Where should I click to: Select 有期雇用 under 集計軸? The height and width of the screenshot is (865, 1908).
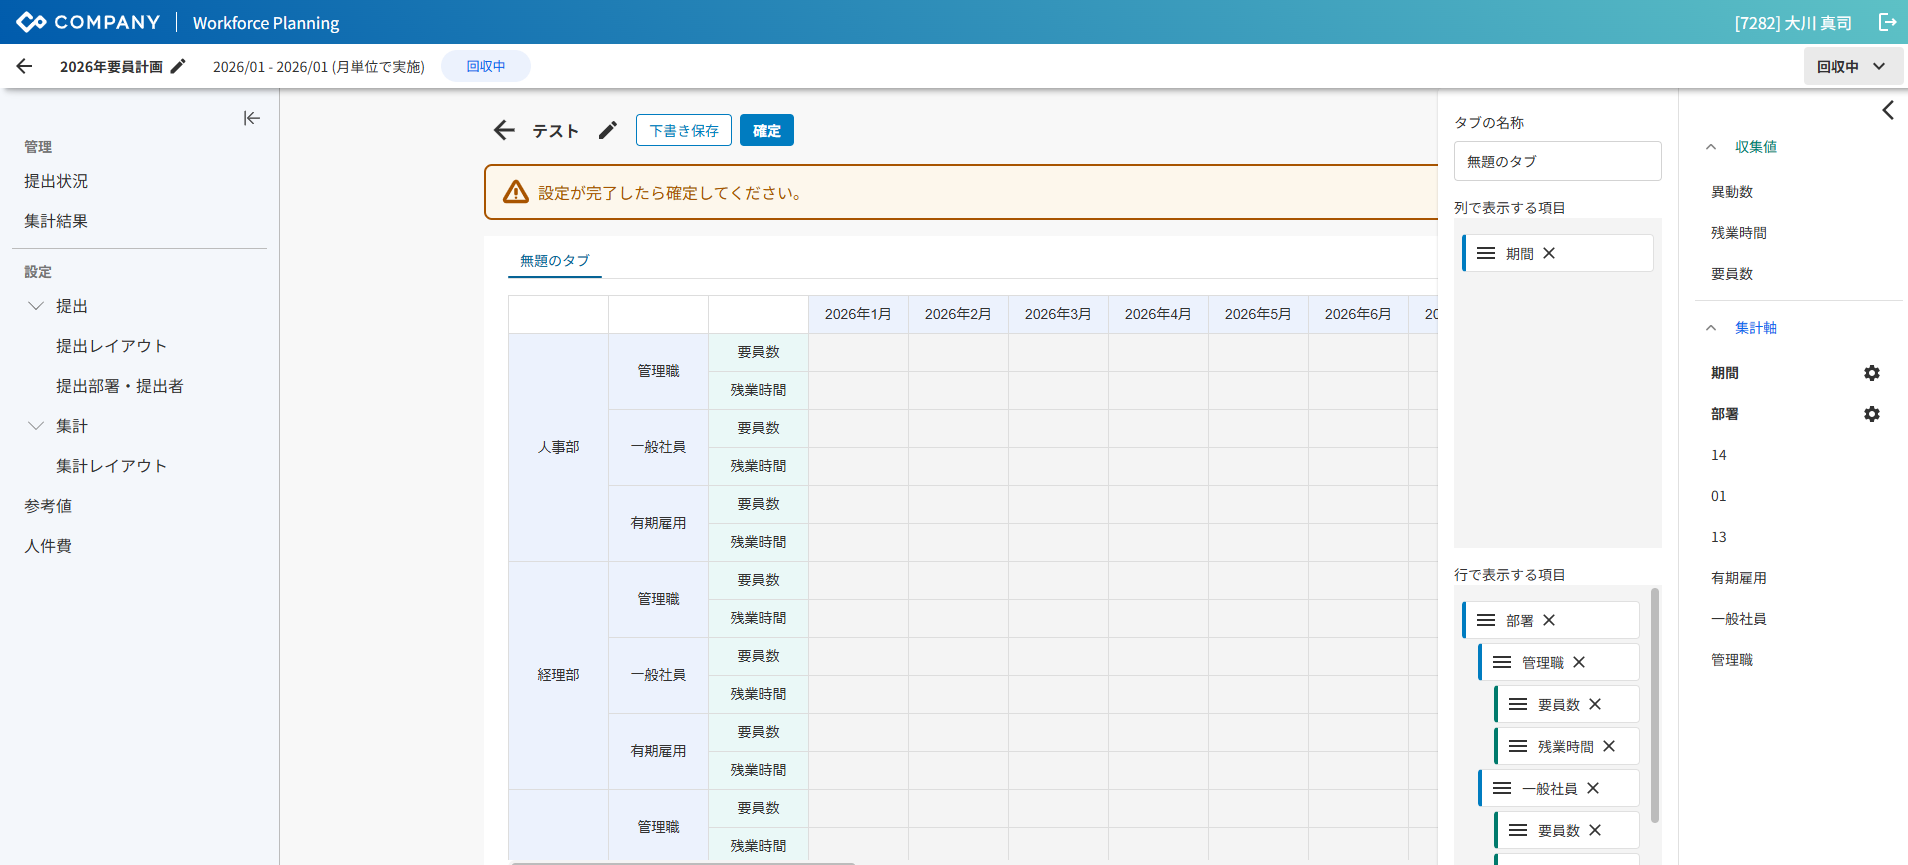(x=1739, y=578)
